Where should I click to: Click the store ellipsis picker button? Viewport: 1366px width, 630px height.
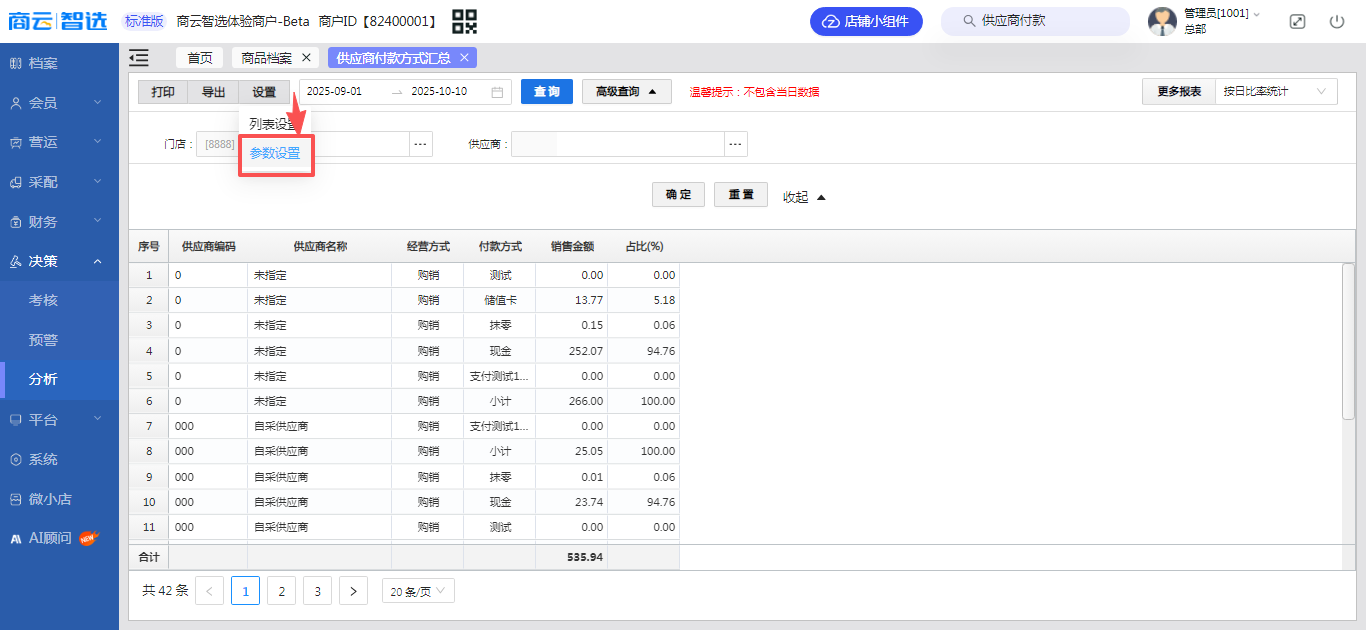(421, 144)
